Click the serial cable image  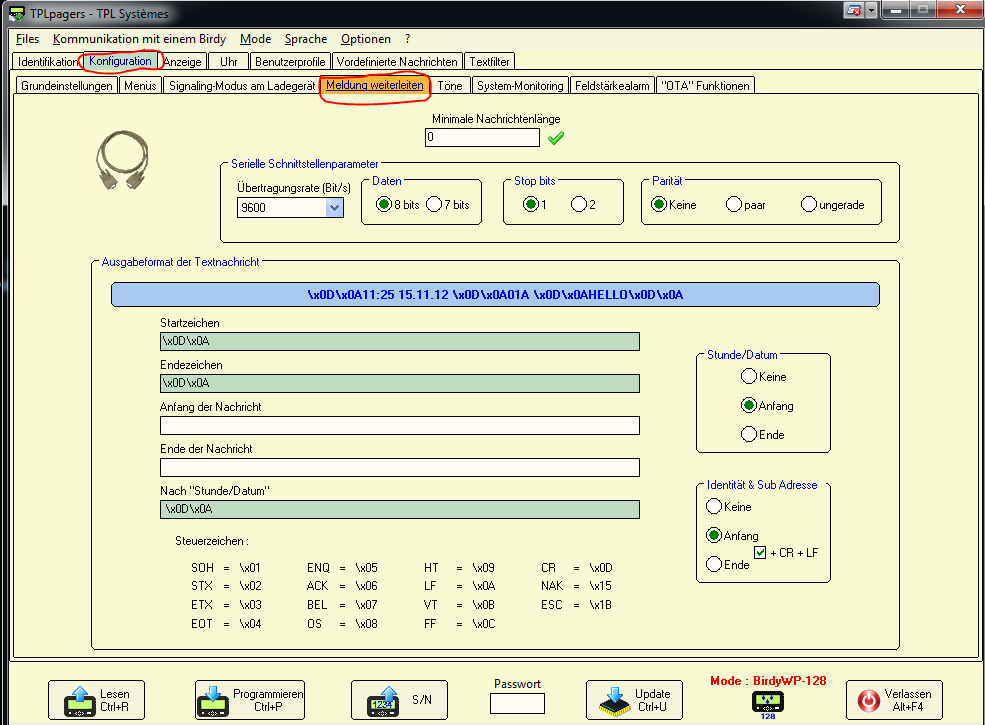[122, 160]
